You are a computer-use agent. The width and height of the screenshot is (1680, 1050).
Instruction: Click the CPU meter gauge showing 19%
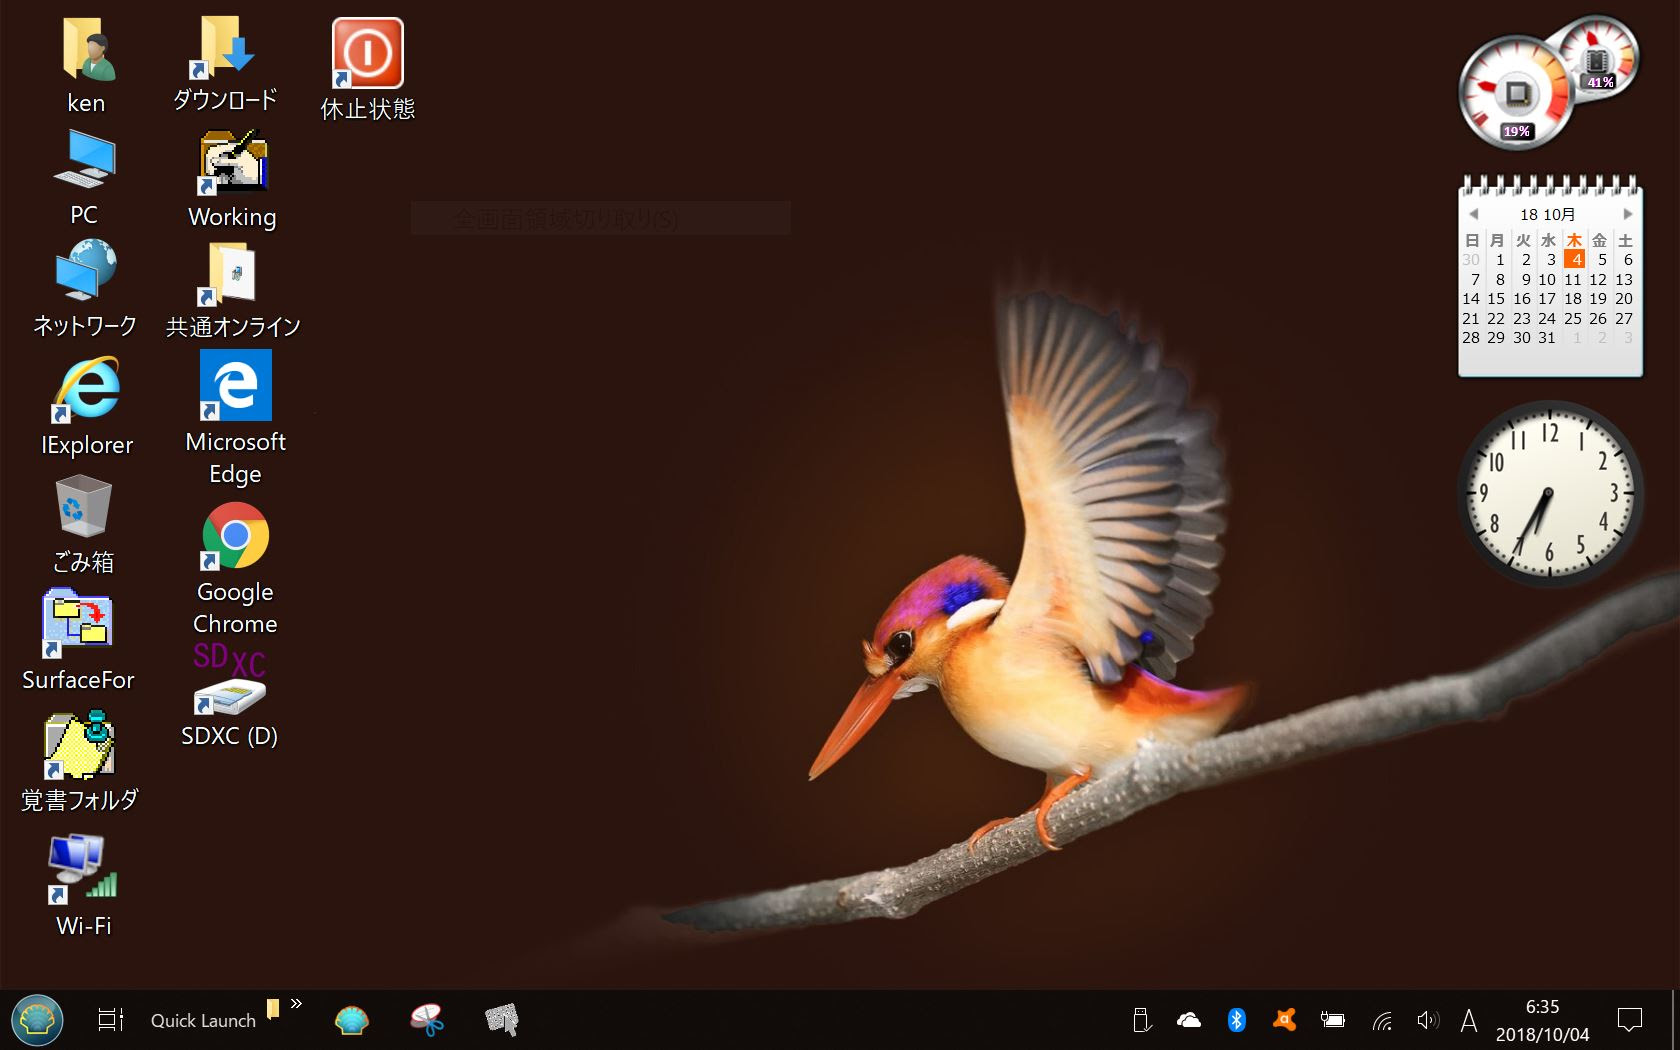tap(1516, 94)
